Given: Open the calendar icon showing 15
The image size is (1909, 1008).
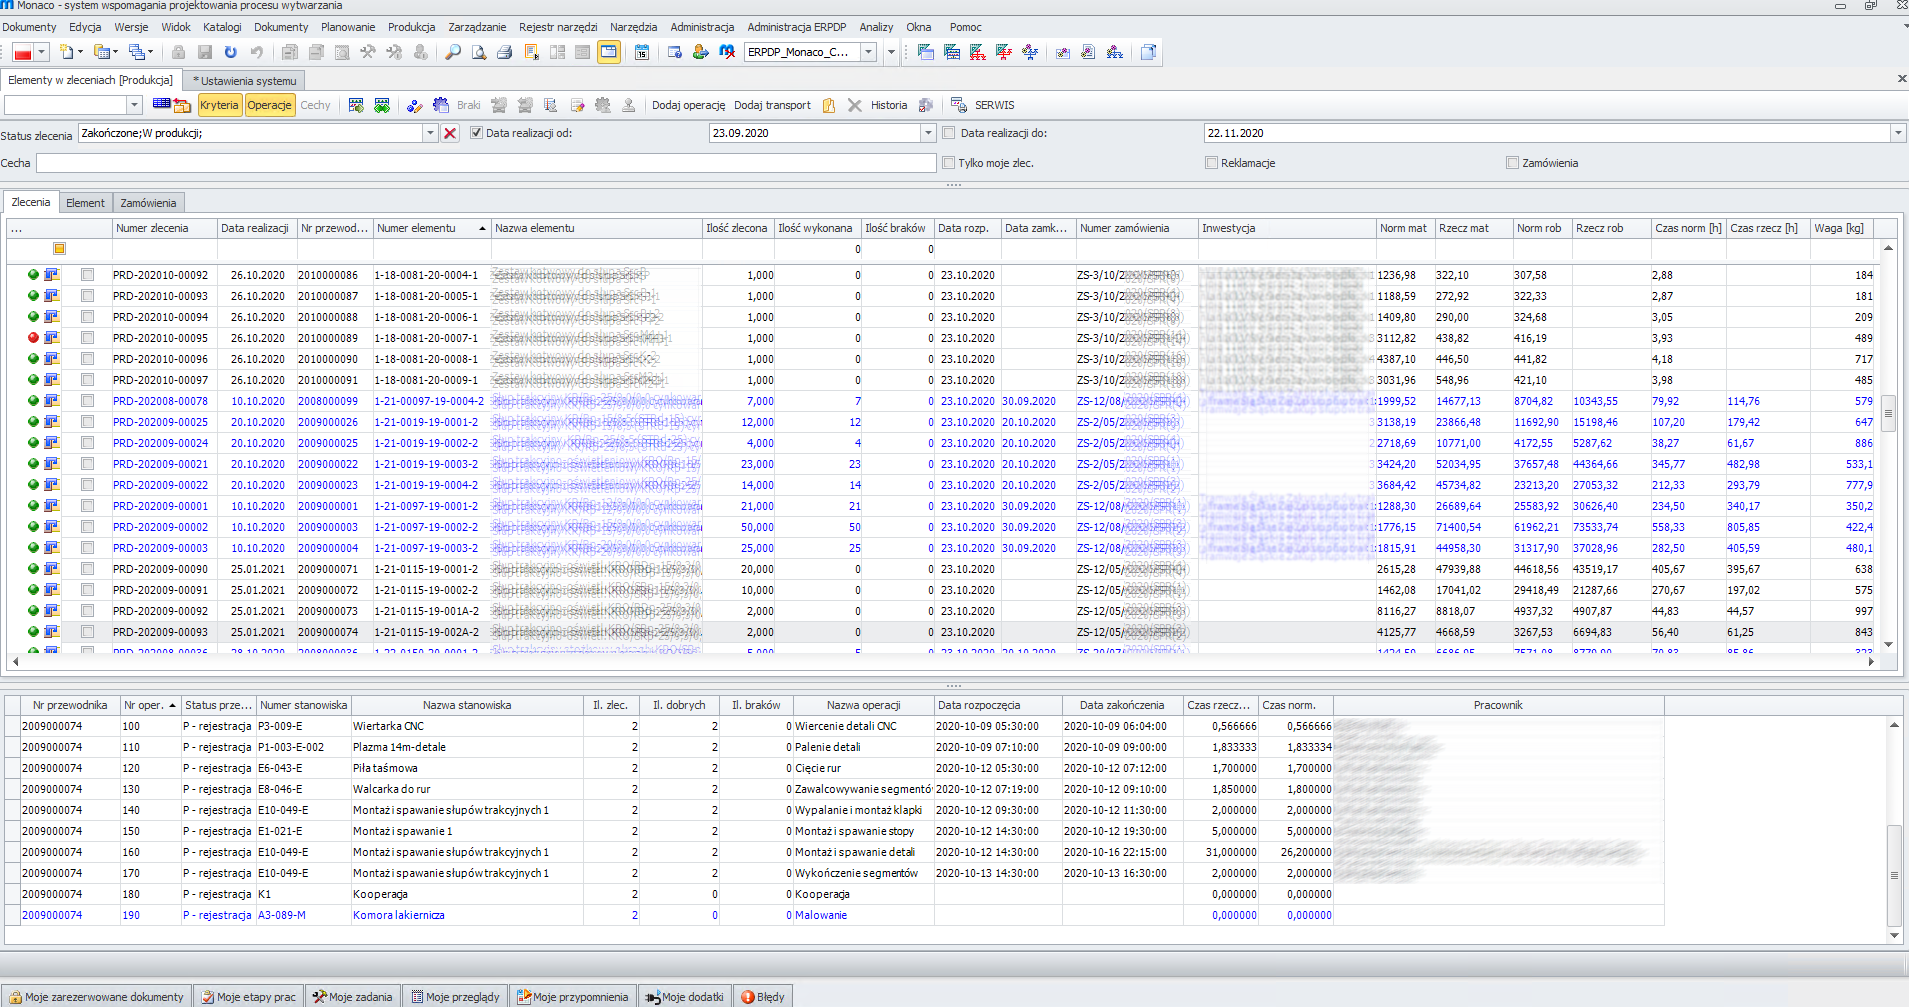Looking at the screenshot, I should pyautogui.click(x=642, y=52).
